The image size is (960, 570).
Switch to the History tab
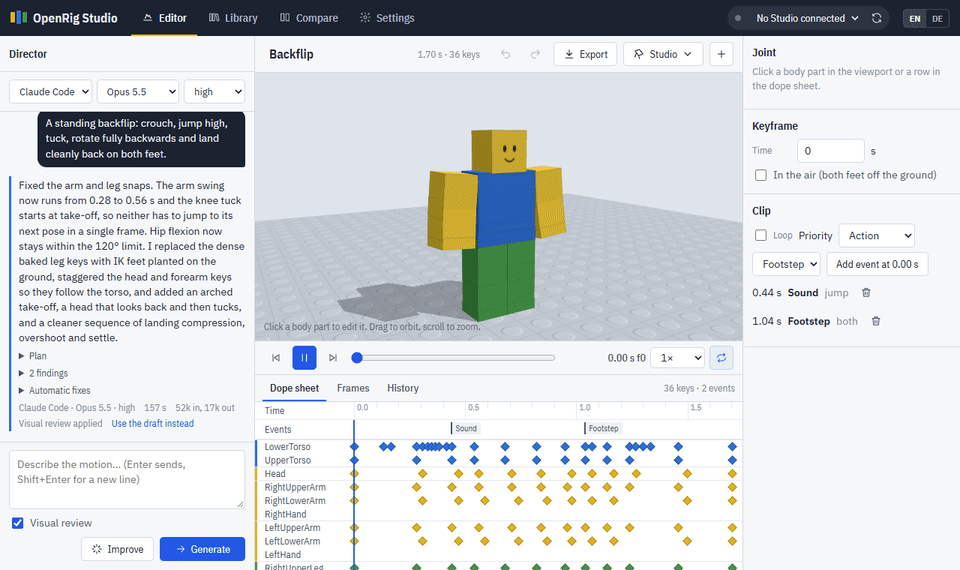click(403, 388)
